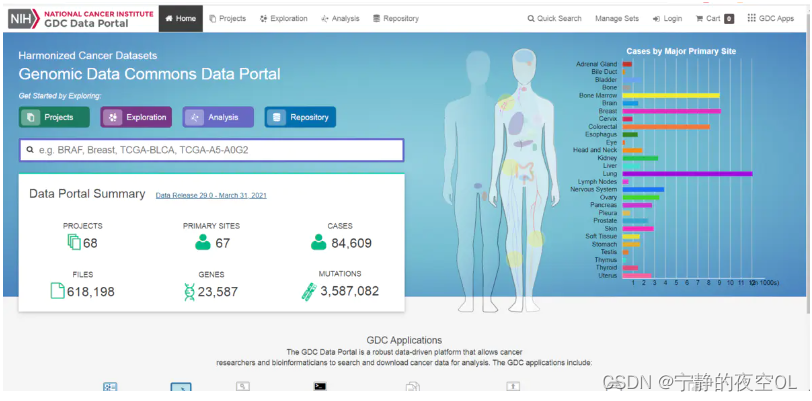Open Projects in the top navigation bar
Viewport: 812px width, 401px height.
(x=227, y=19)
